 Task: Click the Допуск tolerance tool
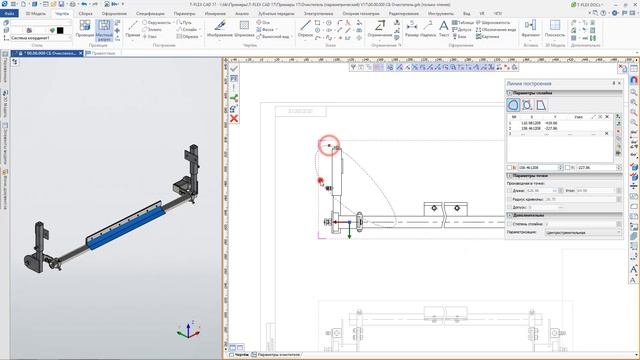click(x=462, y=30)
